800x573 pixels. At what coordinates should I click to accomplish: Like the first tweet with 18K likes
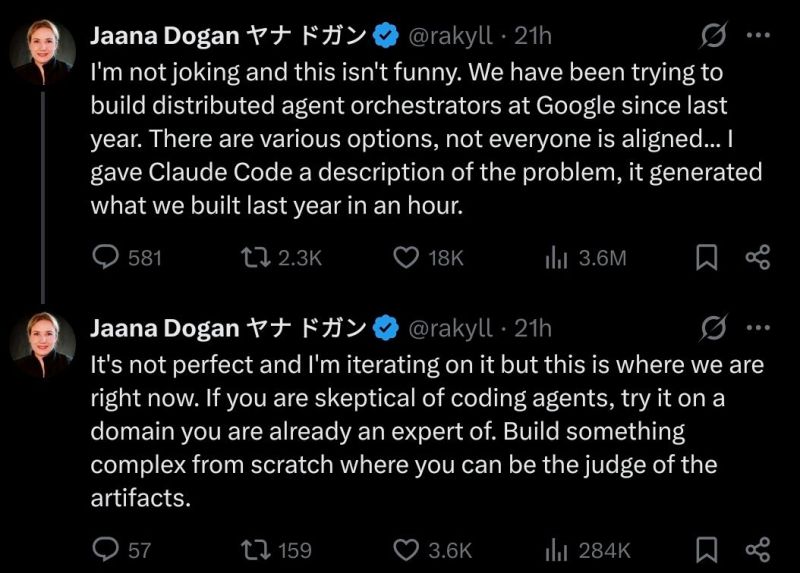click(x=405, y=257)
